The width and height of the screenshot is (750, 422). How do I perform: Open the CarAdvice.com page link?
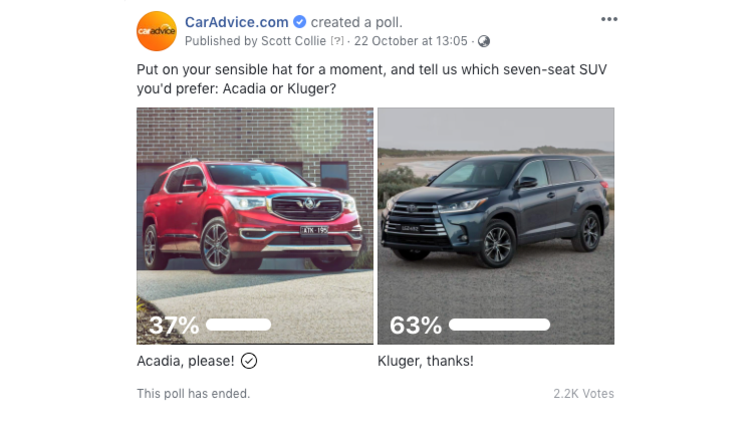(236, 22)
